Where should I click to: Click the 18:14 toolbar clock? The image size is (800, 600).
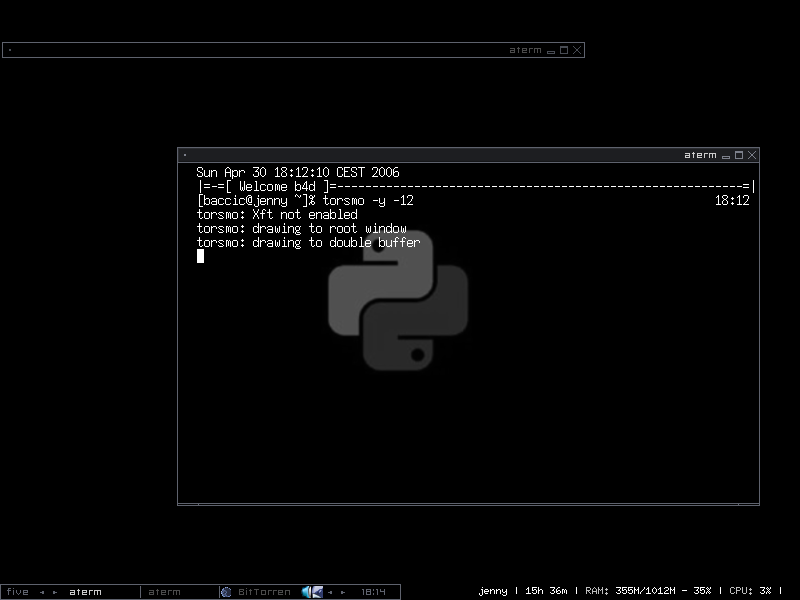(373, 592)
